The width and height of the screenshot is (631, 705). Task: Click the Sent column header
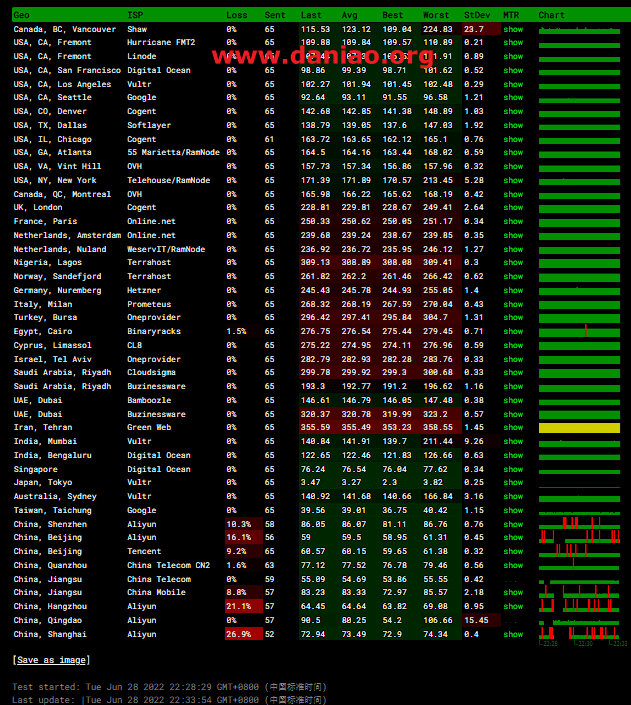pos(274,15)
